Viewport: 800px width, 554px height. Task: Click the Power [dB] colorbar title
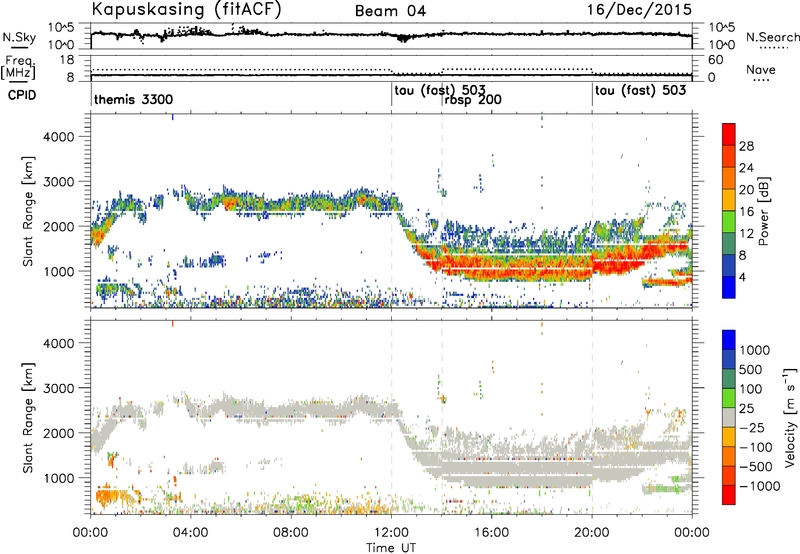[x=763, y=211]
